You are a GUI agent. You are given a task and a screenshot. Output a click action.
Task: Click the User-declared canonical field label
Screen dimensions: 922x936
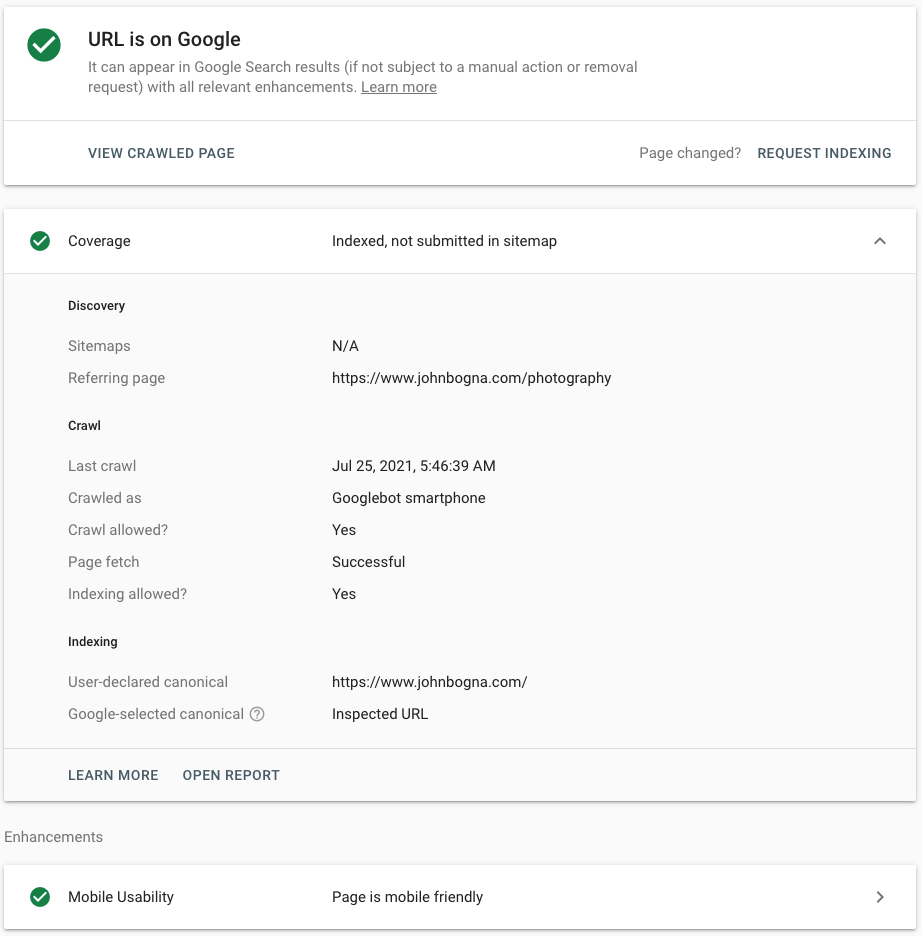(148, 682)
